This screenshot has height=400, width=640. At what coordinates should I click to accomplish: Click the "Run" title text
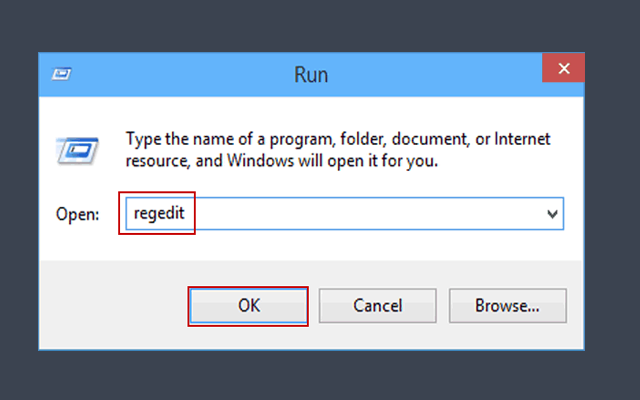tap(311, 74)
